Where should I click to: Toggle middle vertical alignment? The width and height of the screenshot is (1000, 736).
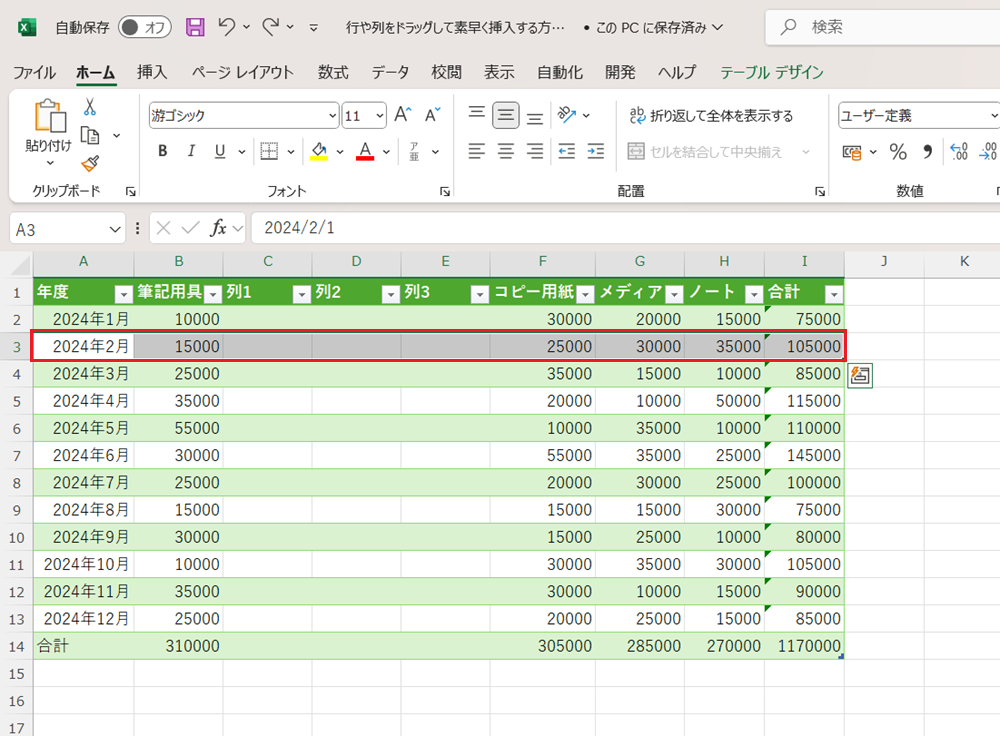[506, 115]
